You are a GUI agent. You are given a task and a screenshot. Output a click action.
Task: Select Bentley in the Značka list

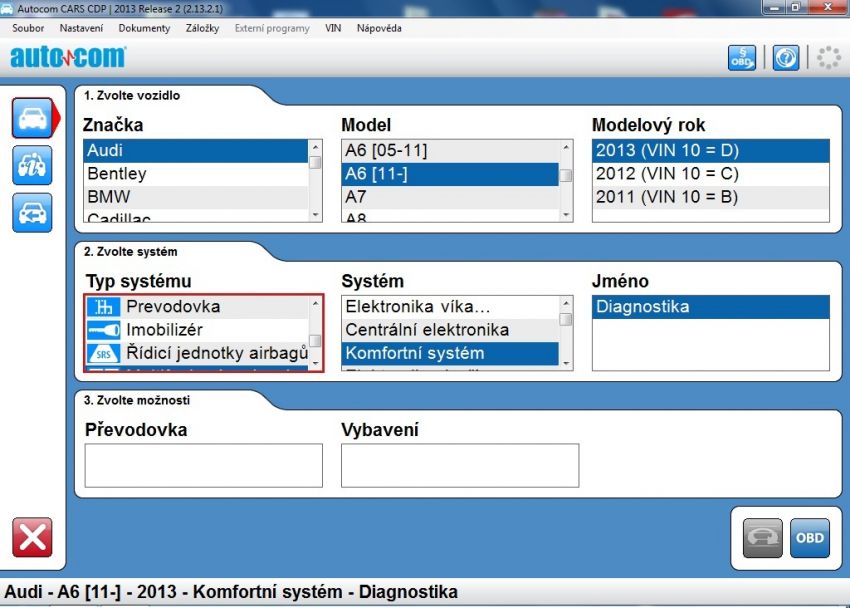click(x=196, y=174)
